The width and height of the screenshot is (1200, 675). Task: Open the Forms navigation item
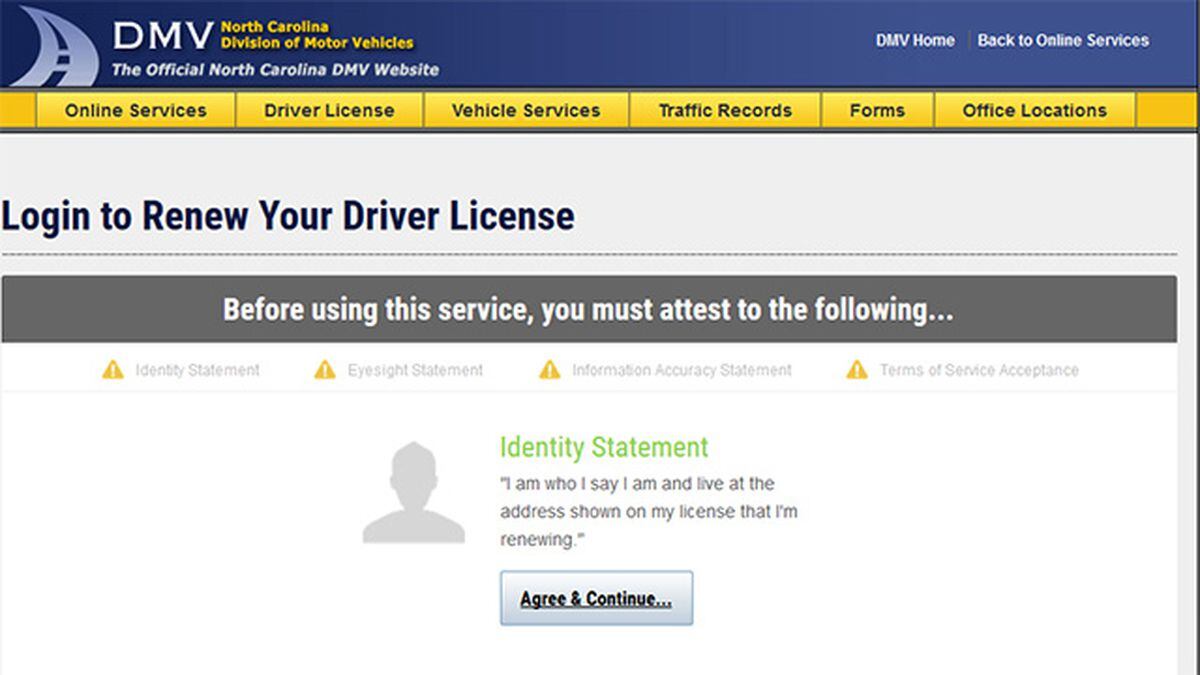[x=877, y=110]
